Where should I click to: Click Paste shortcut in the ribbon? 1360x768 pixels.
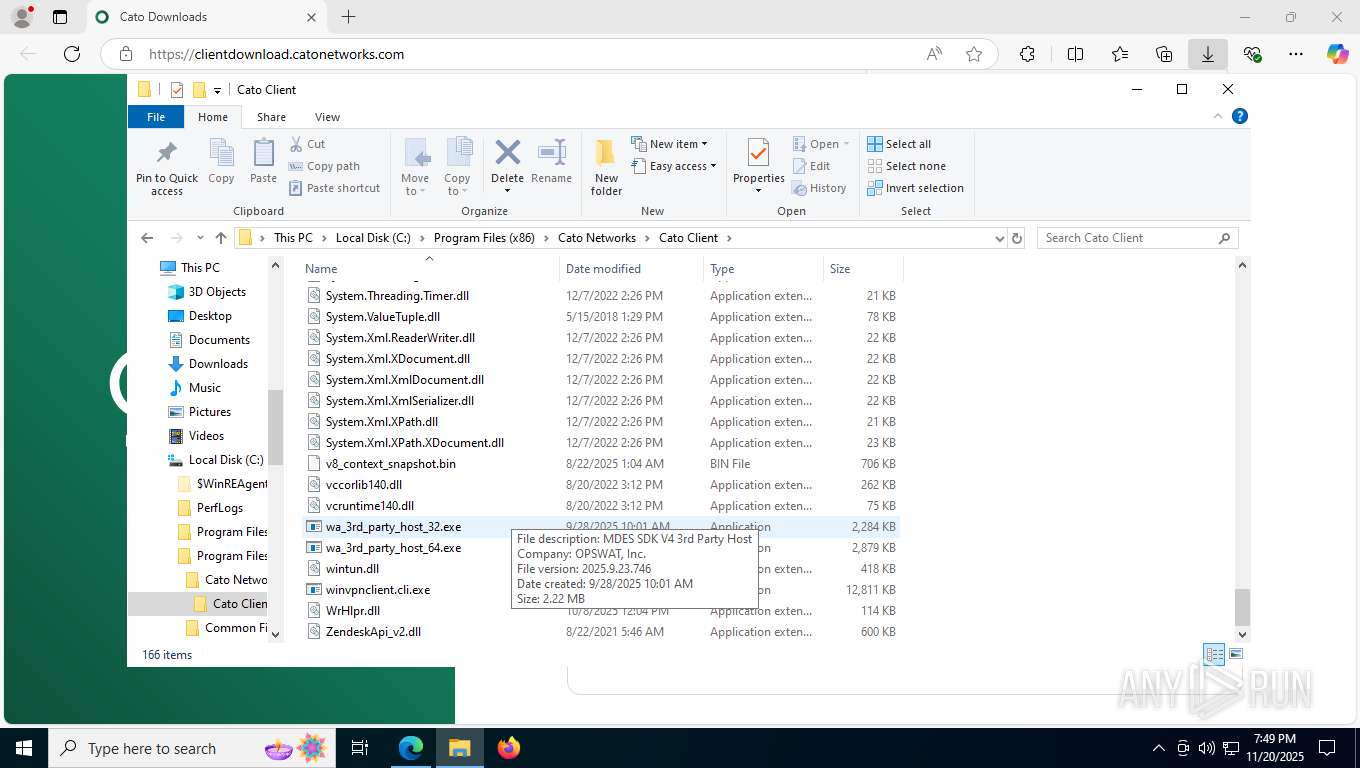(335, 188)
